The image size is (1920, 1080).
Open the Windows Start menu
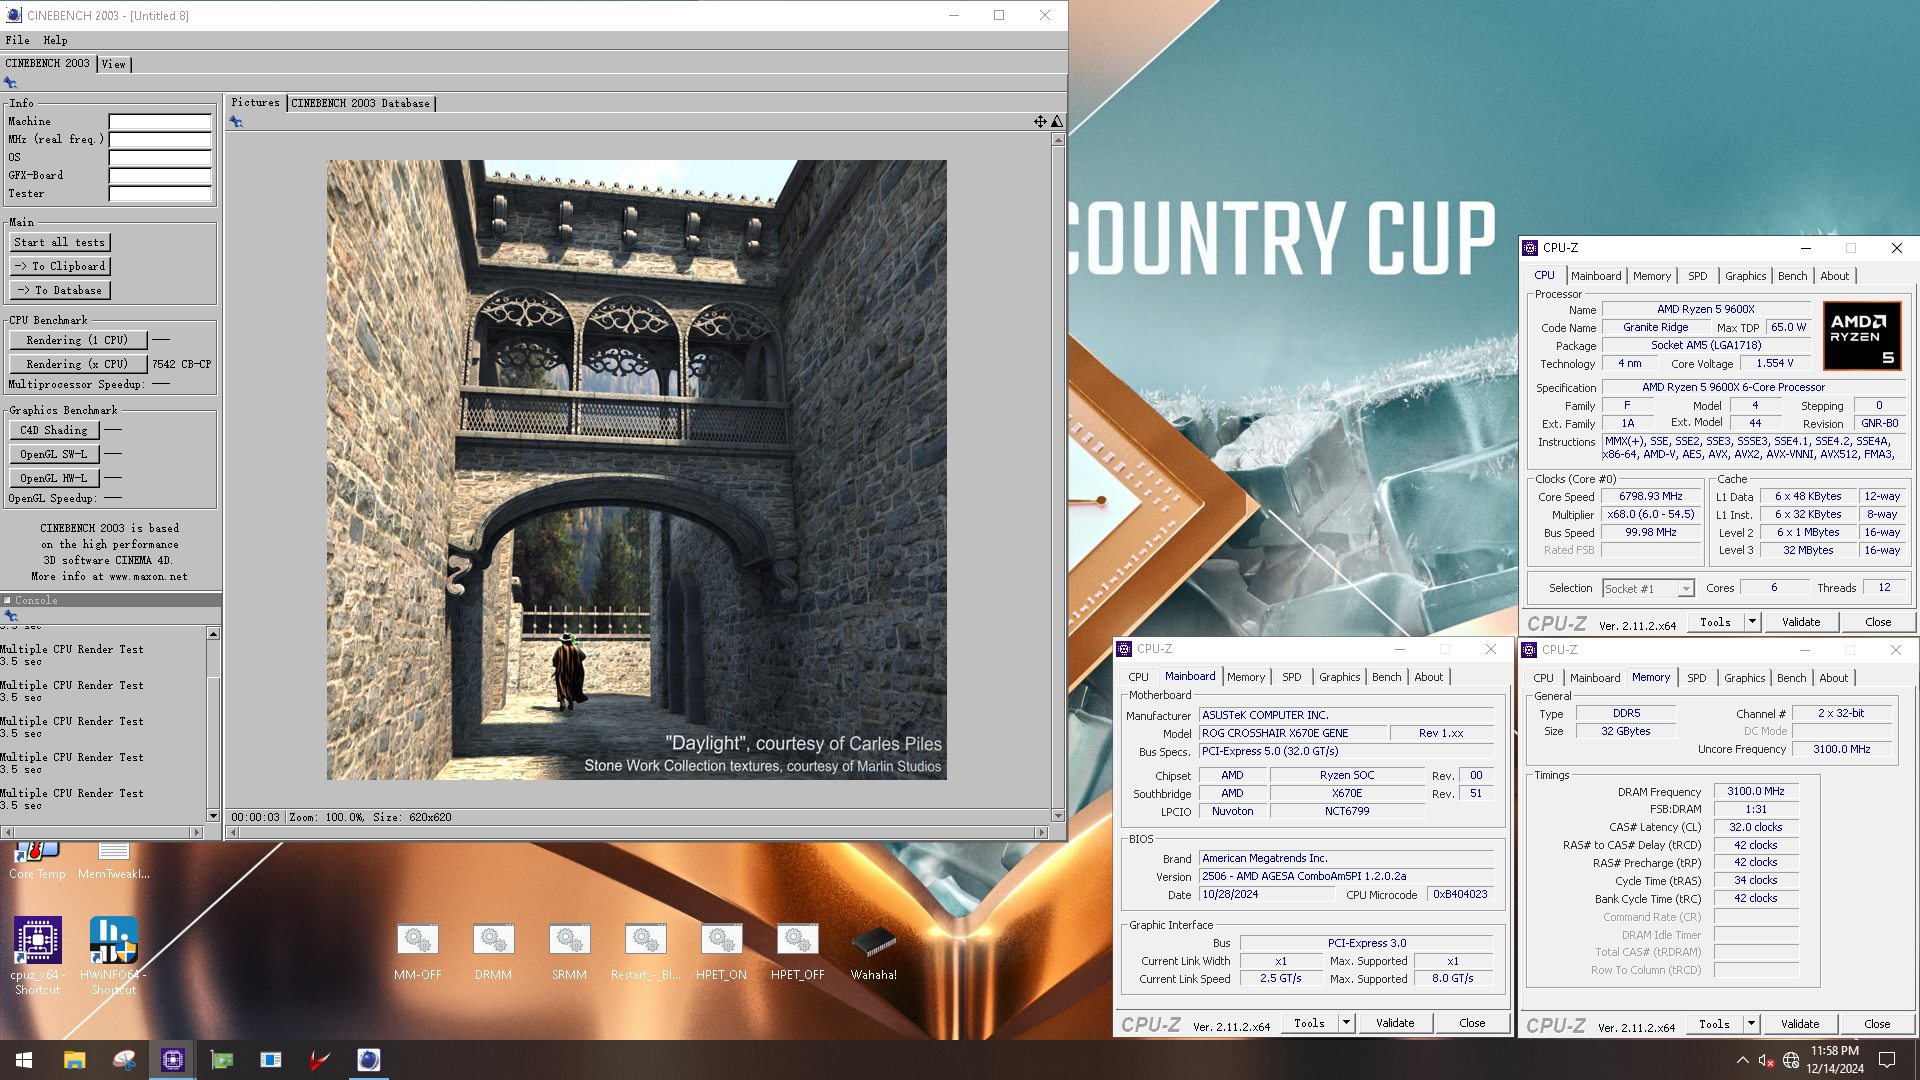(24, 1060)
